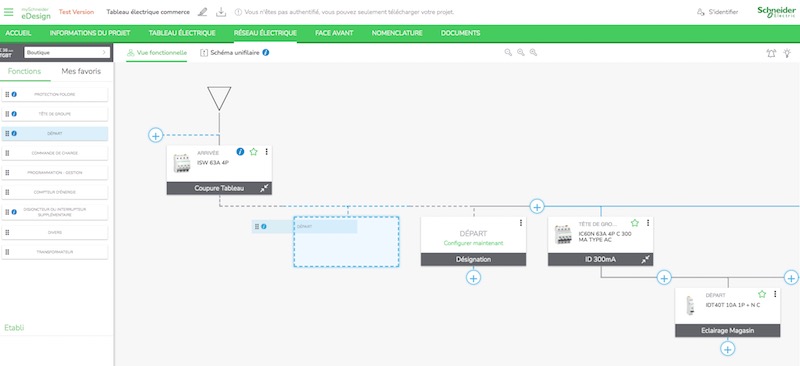
Task: Click the download project icon
Action: (221, 12)
